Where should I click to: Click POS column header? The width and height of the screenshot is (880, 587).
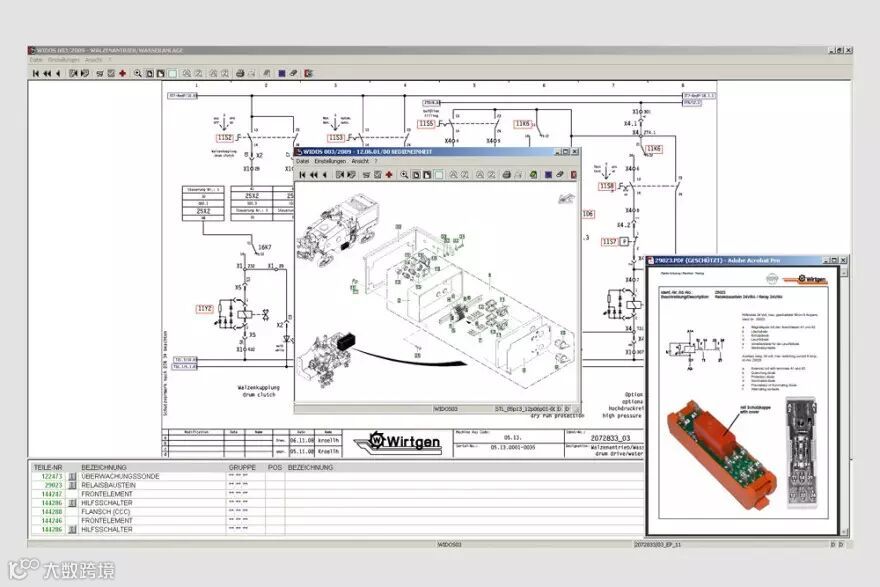click(x=275, y=467)
